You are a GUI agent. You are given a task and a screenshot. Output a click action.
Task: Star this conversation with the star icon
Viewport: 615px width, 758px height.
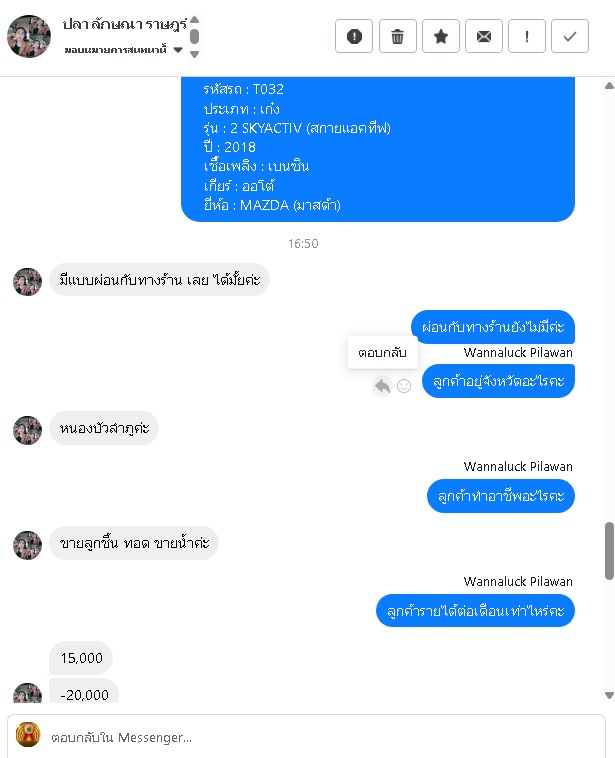[440, 36]
